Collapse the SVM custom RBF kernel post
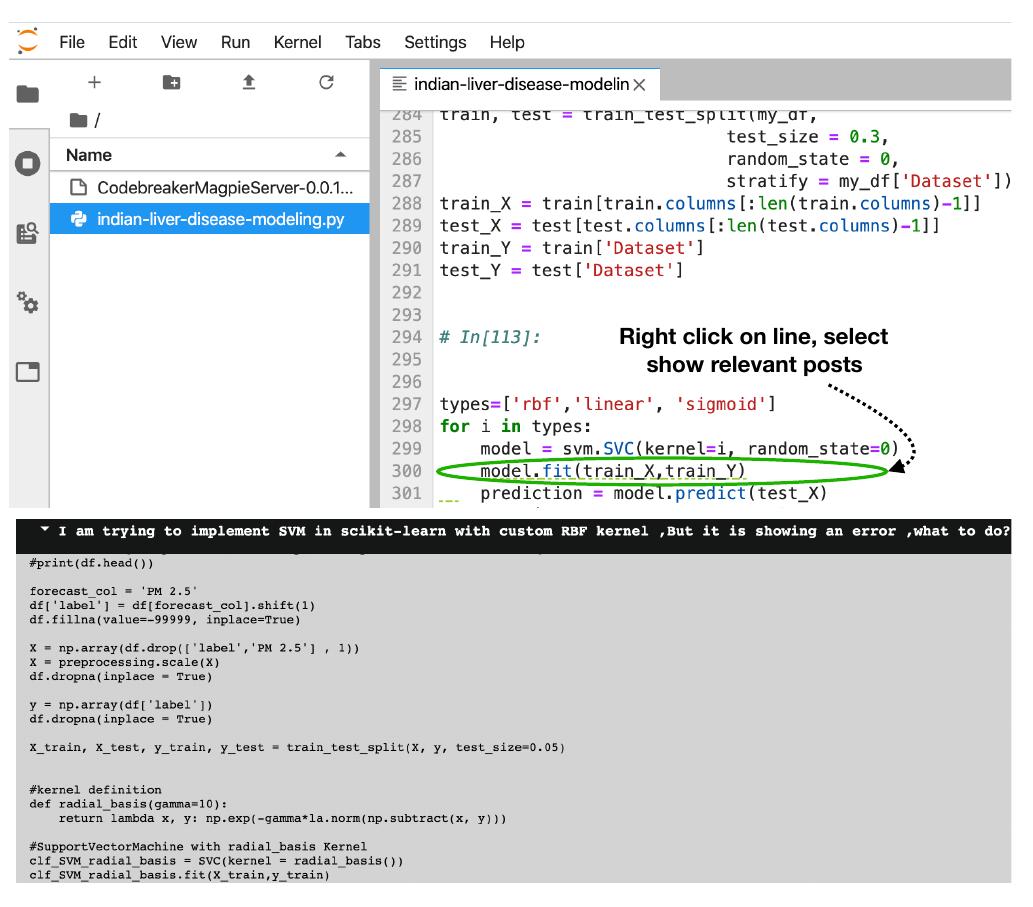The height and width of the screenshot is (907, 1033). pyautogui.click(x=45, y=530)
